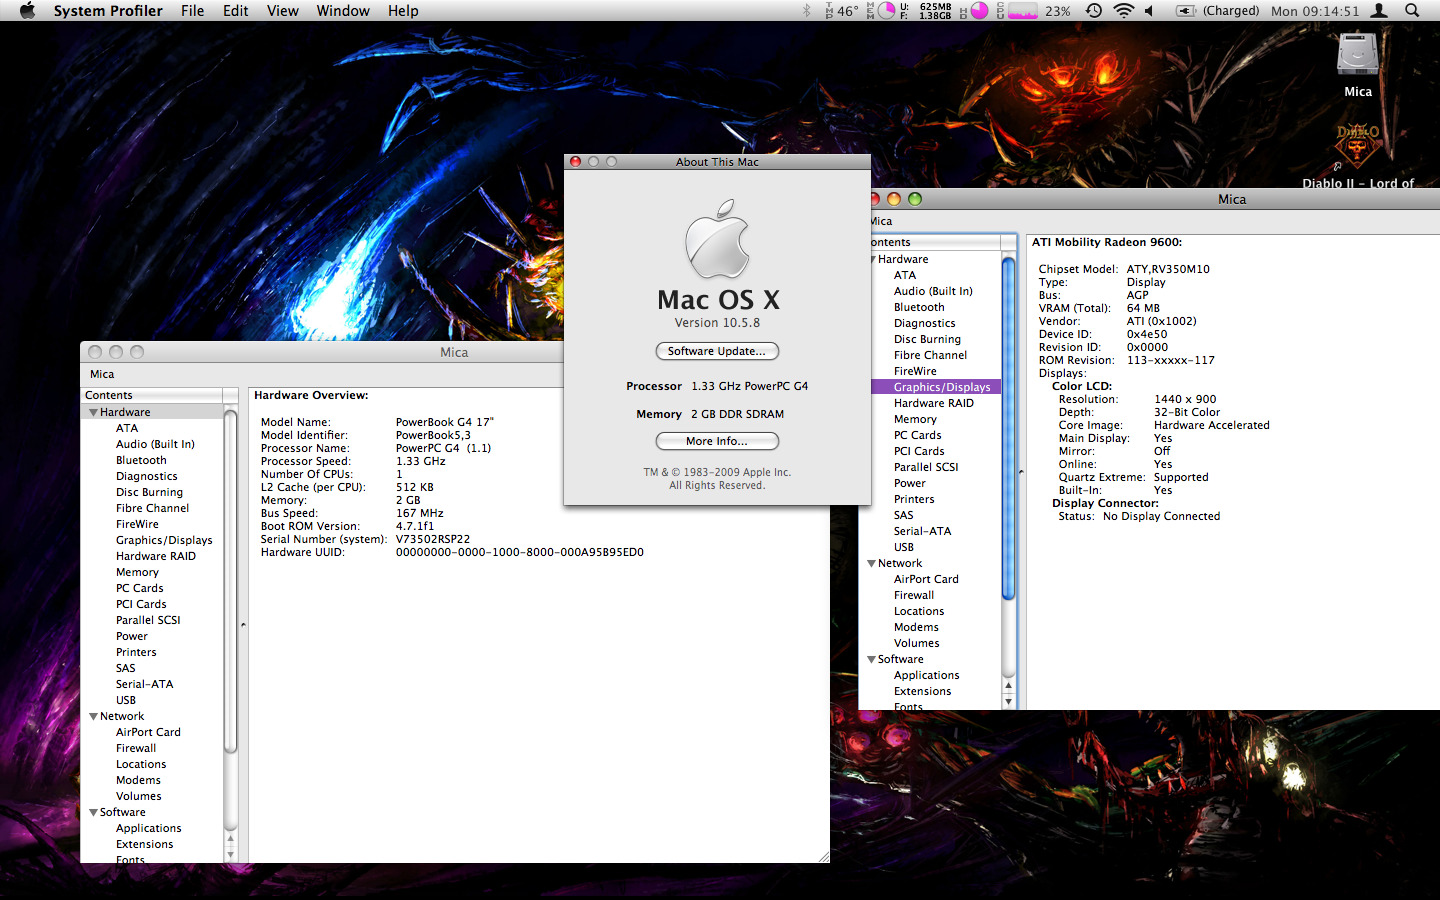Click the serial number V73502RSP22 value
Viewport: 1440px width, 900px height.
[432, 539]
